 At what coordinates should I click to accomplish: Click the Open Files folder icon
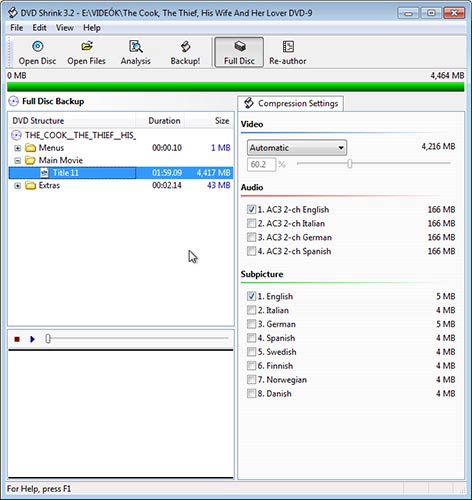coord(87,46)
